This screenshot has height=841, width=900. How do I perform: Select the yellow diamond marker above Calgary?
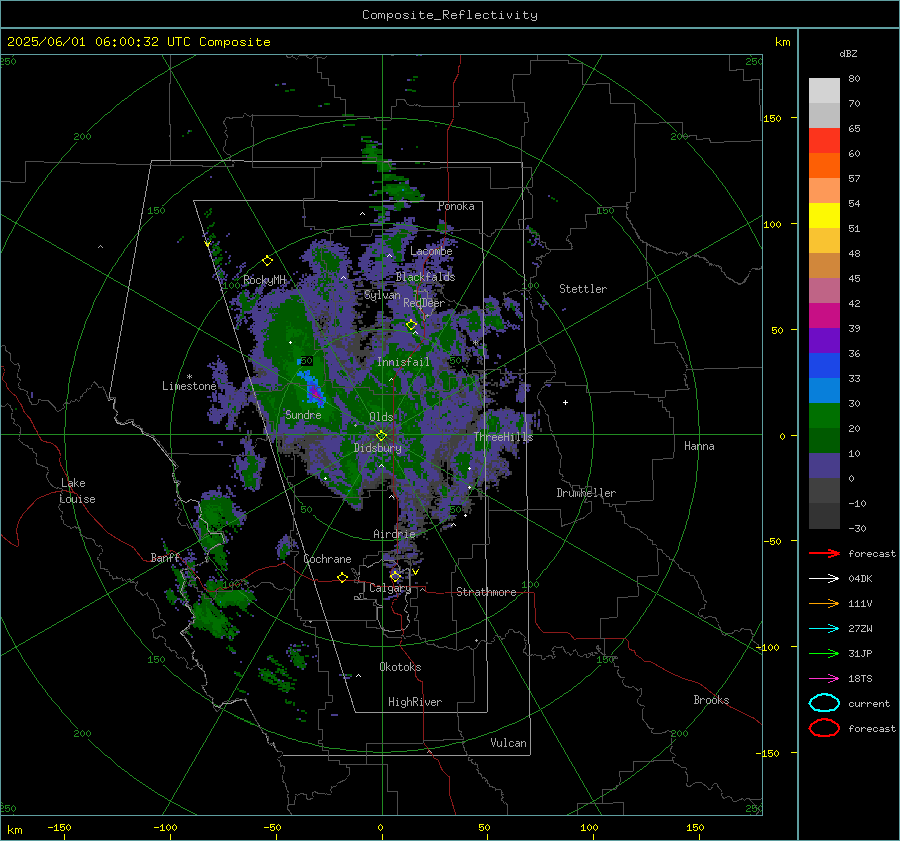[395, 576]
